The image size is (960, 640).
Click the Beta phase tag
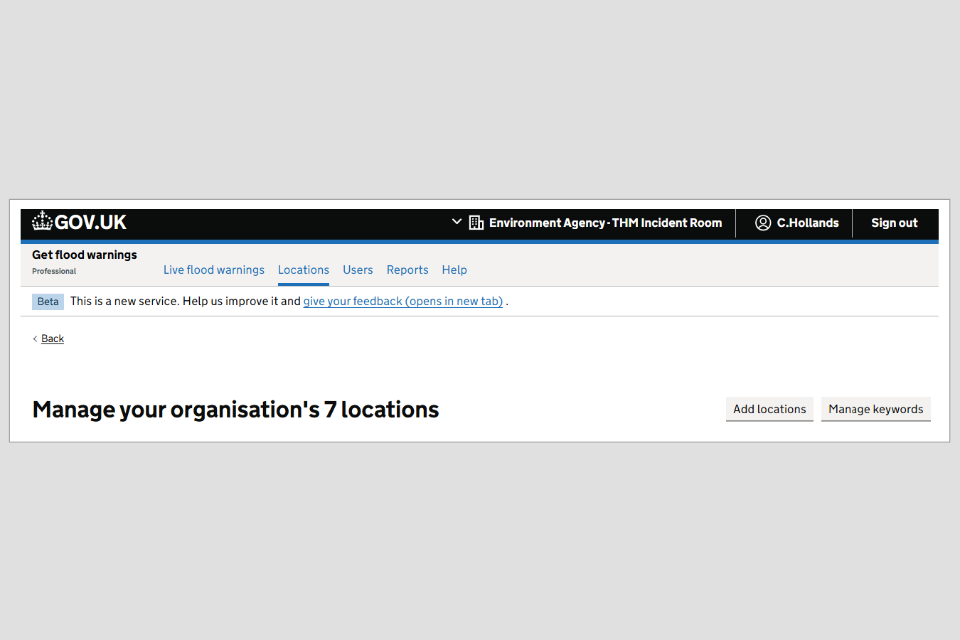(x=47, y=301)
